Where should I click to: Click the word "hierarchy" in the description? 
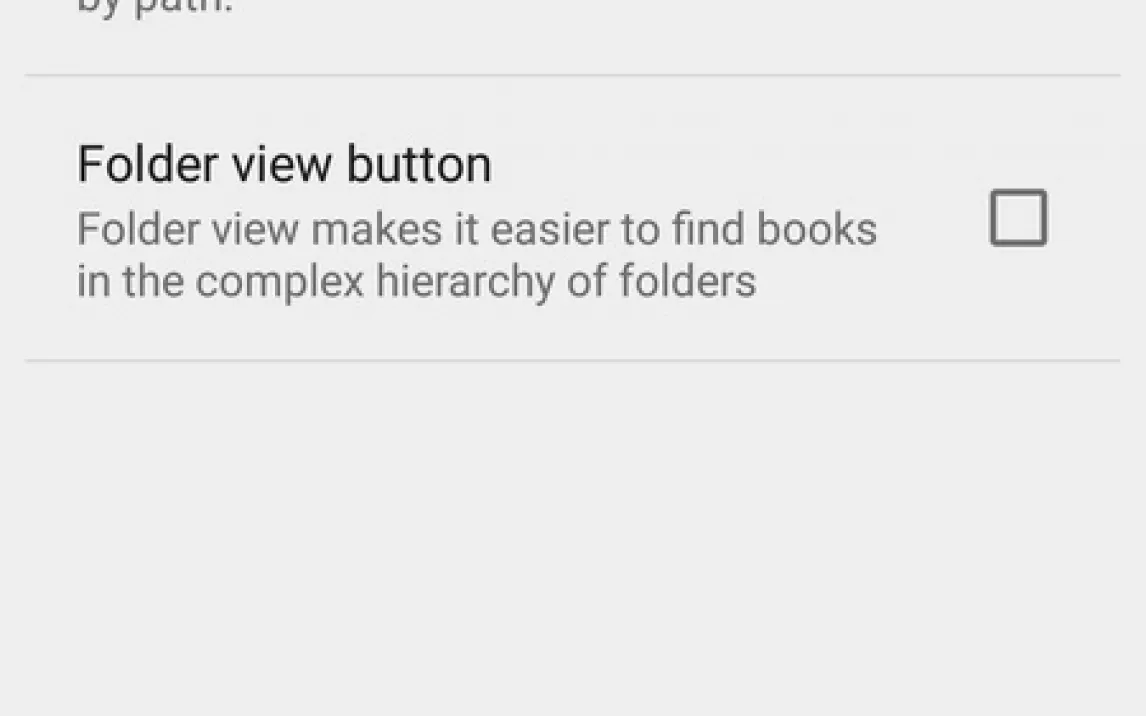point(465,281)
